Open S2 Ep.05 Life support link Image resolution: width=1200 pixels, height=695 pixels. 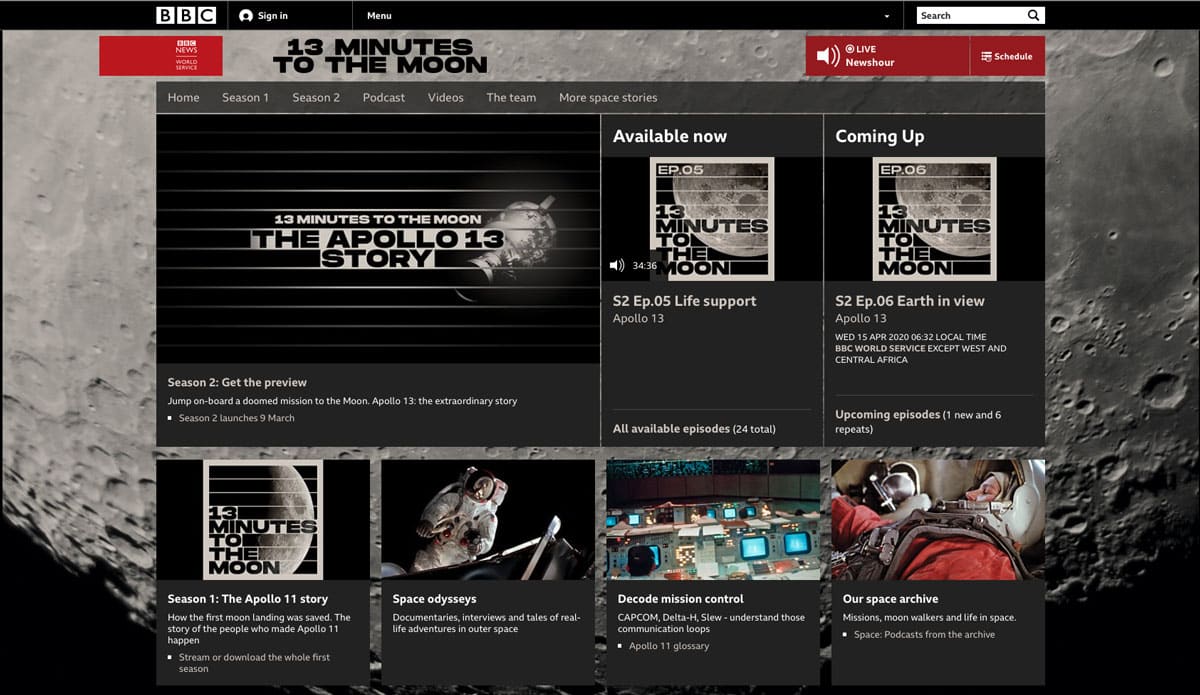tap(685, 301)
